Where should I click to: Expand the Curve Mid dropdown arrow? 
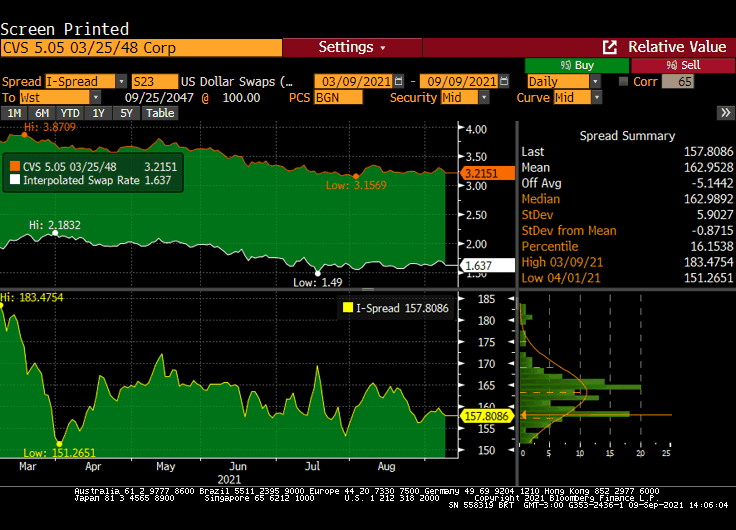[597, 98]
